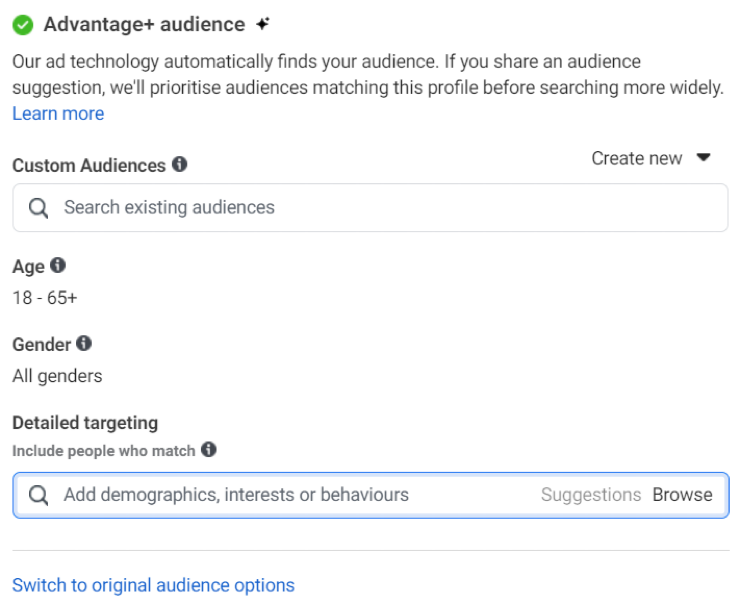Show Suggestions for detailed targeting
The image size is (740, 604).
click(x=590, y=495)
